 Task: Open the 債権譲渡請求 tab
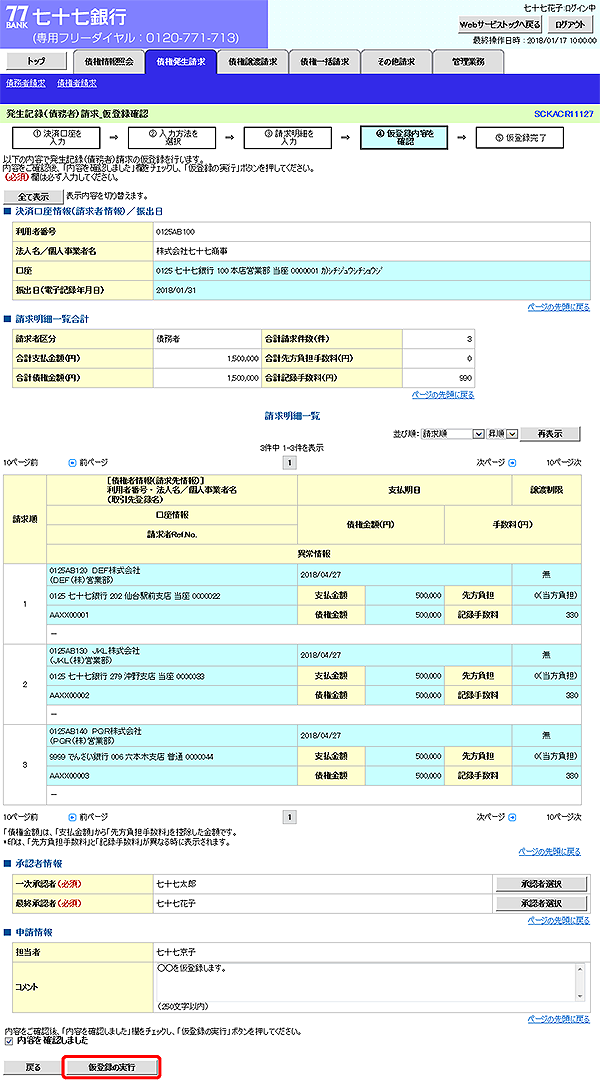[x=253, y=61]
